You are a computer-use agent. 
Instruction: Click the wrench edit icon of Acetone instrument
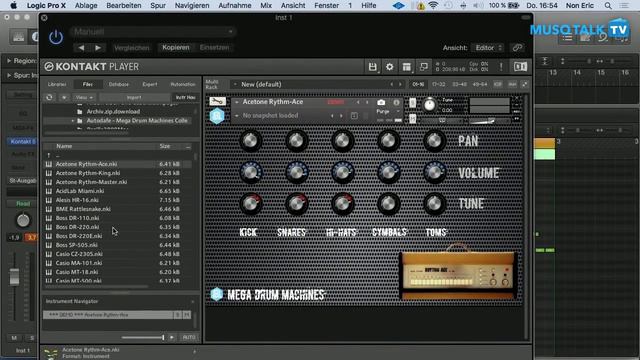[x=218, y=101]
